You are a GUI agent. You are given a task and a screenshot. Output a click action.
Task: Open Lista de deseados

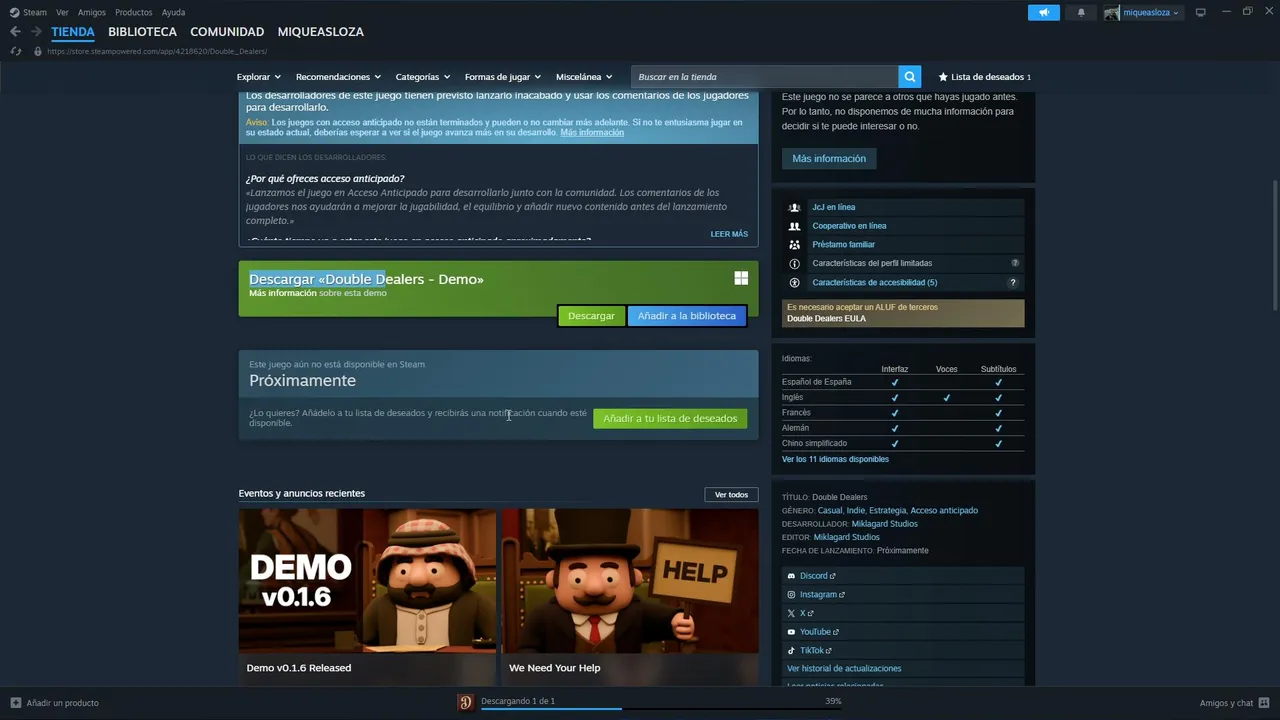click(x=984, y=77)
